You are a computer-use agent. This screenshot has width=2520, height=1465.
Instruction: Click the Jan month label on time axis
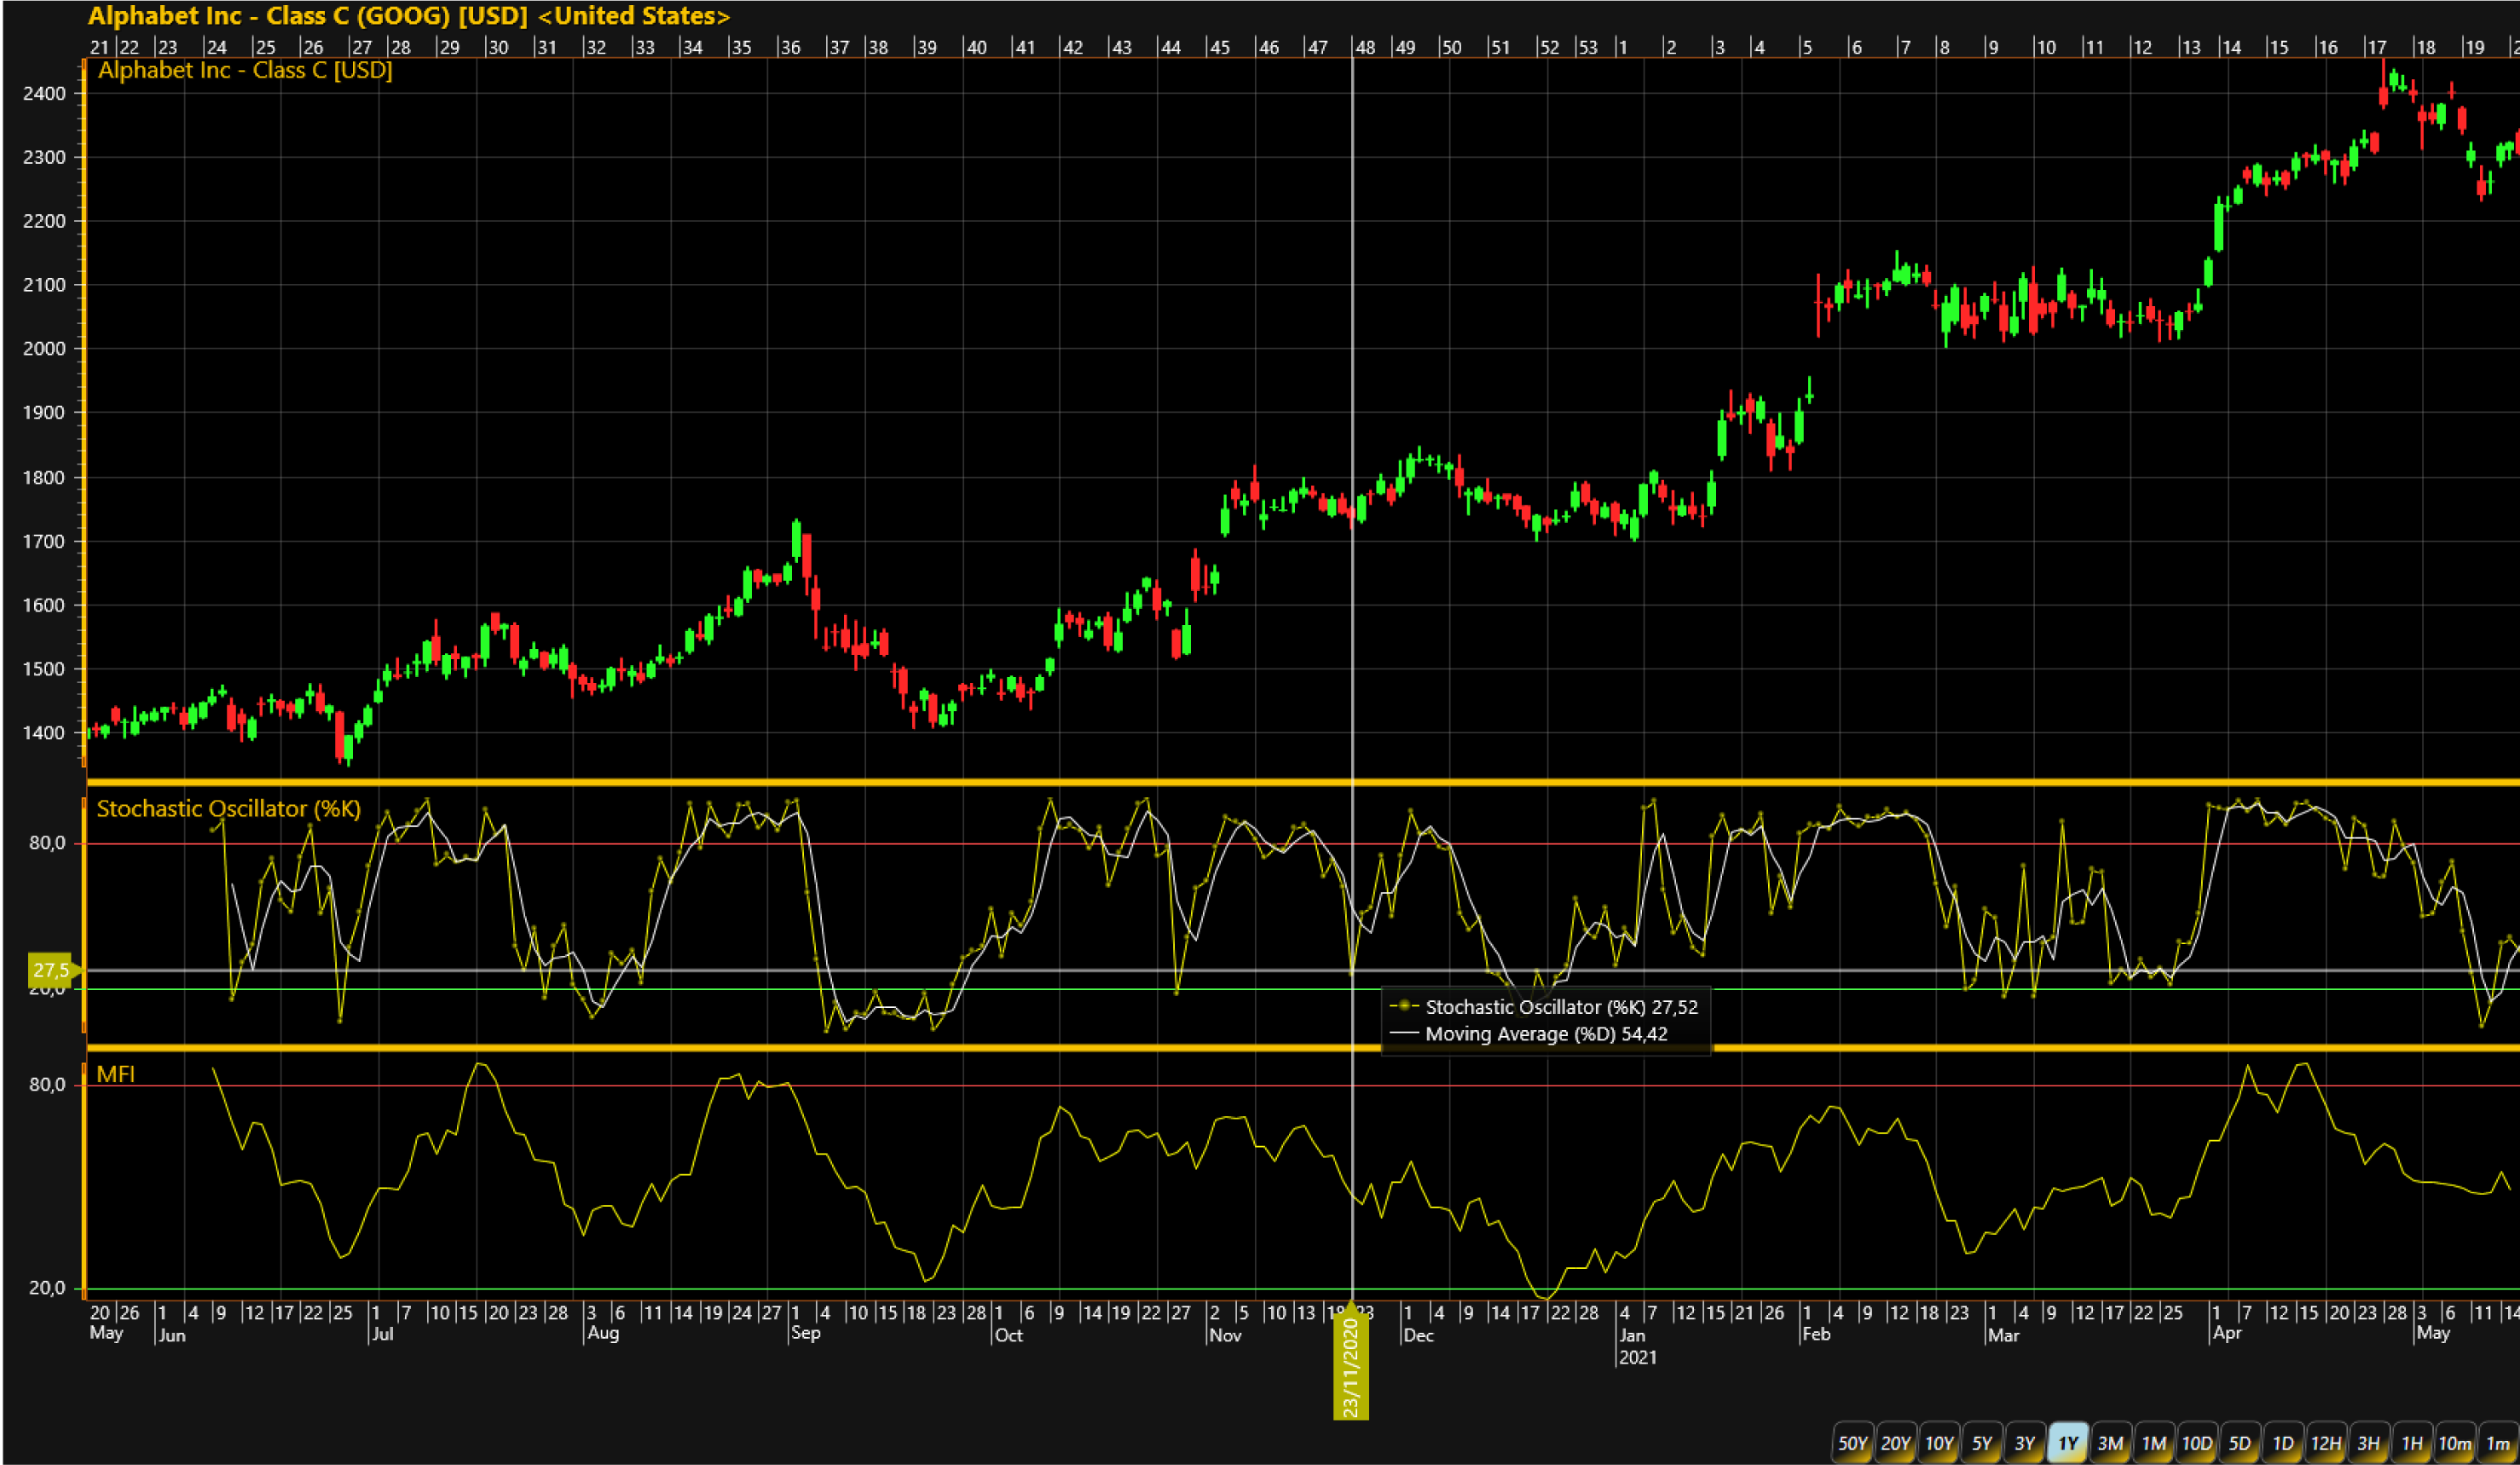1632,1335
